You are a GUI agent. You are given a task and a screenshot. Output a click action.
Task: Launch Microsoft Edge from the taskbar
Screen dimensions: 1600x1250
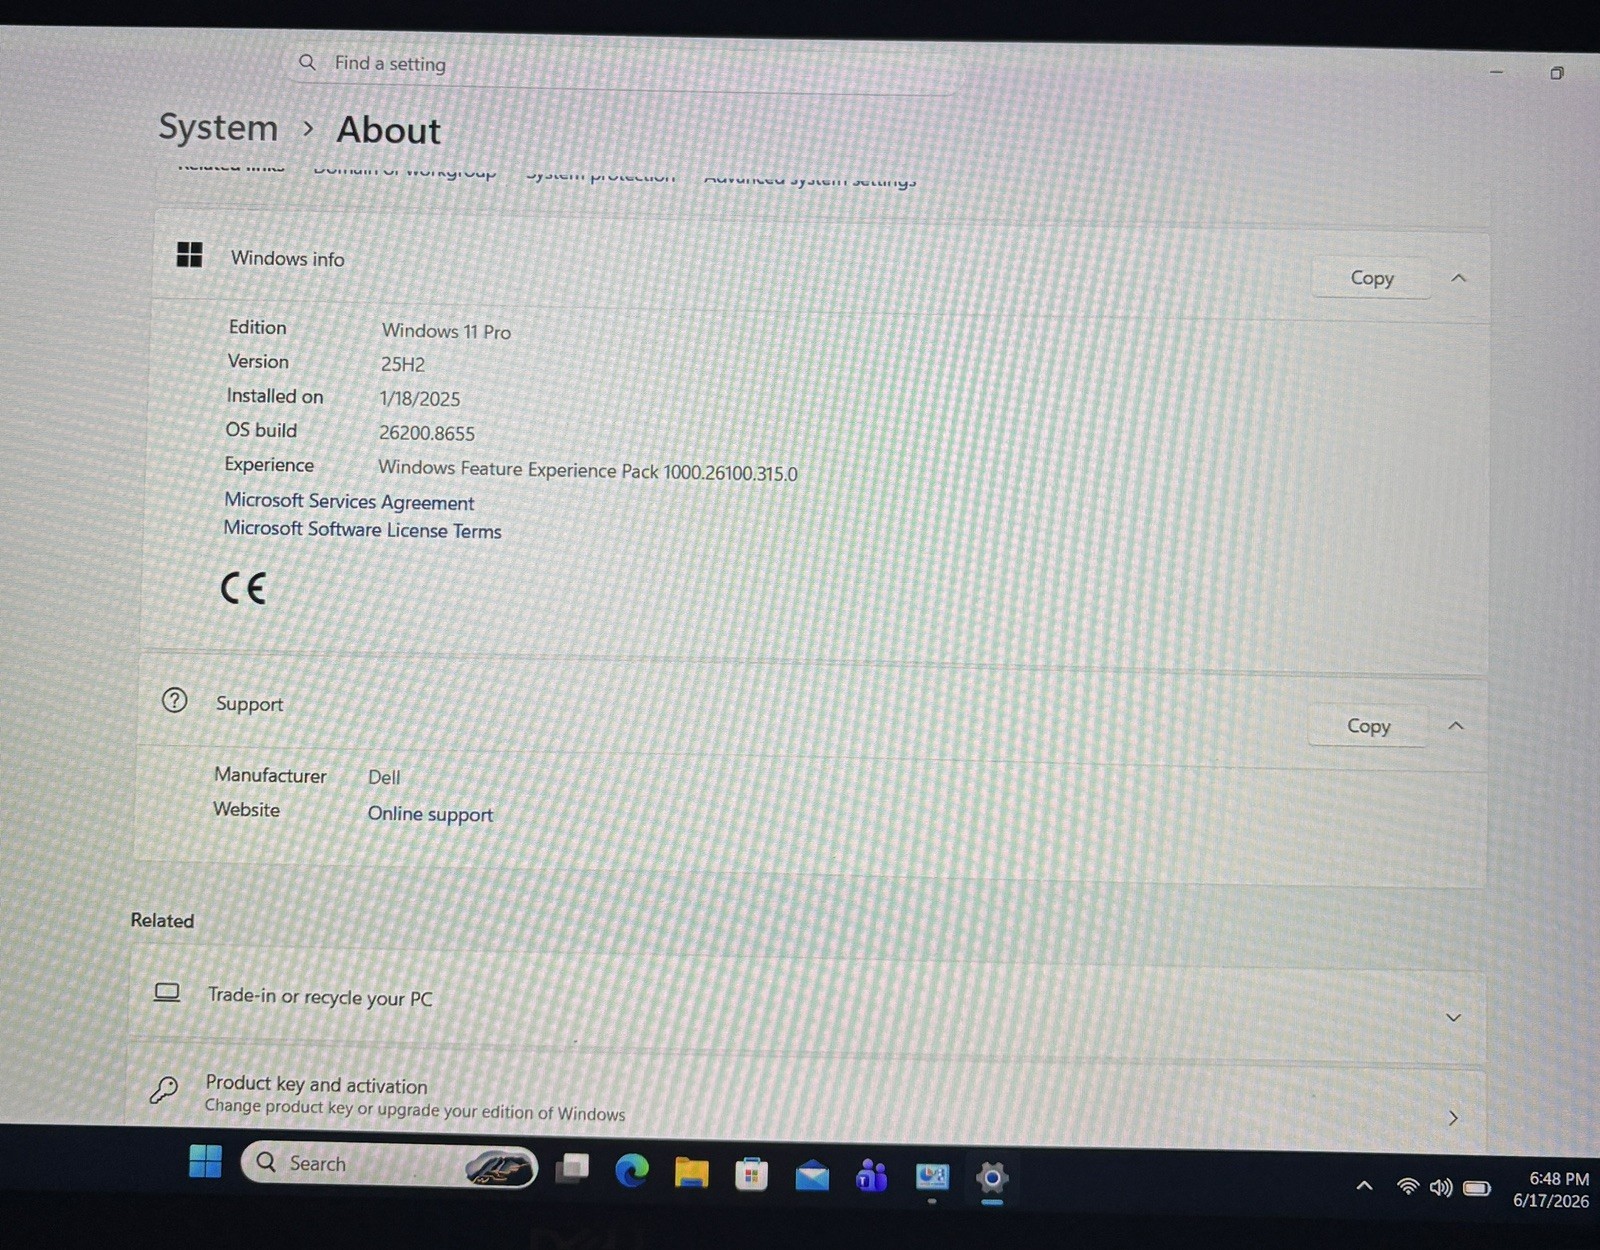tap(632, 1170)
